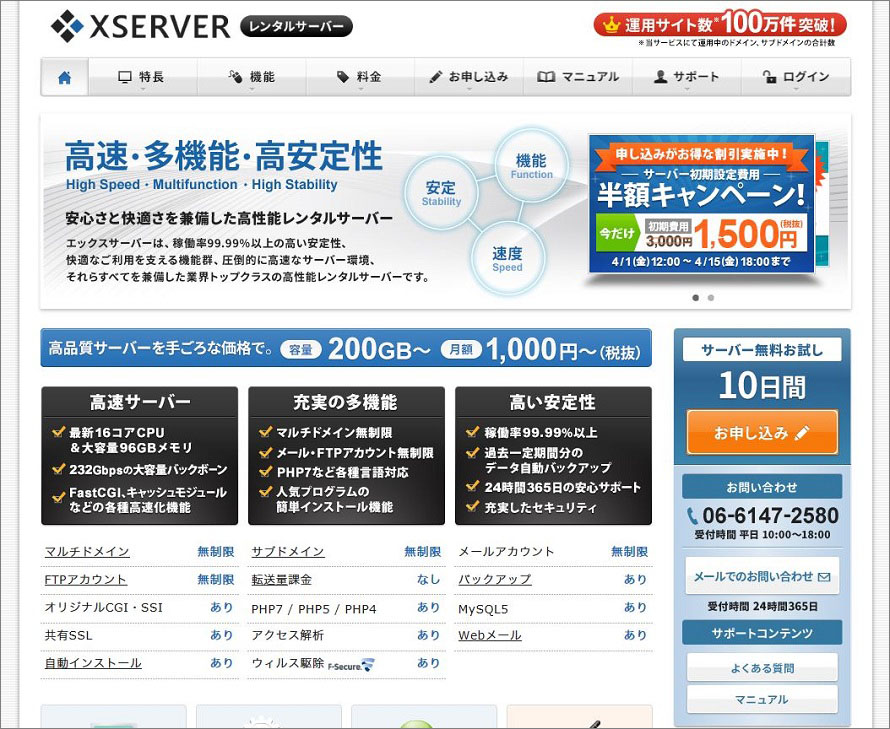Click メールでのお問い合わせ button
Image resolution: width=890 pixels, height=729 pixels.
tap(762, 576)
